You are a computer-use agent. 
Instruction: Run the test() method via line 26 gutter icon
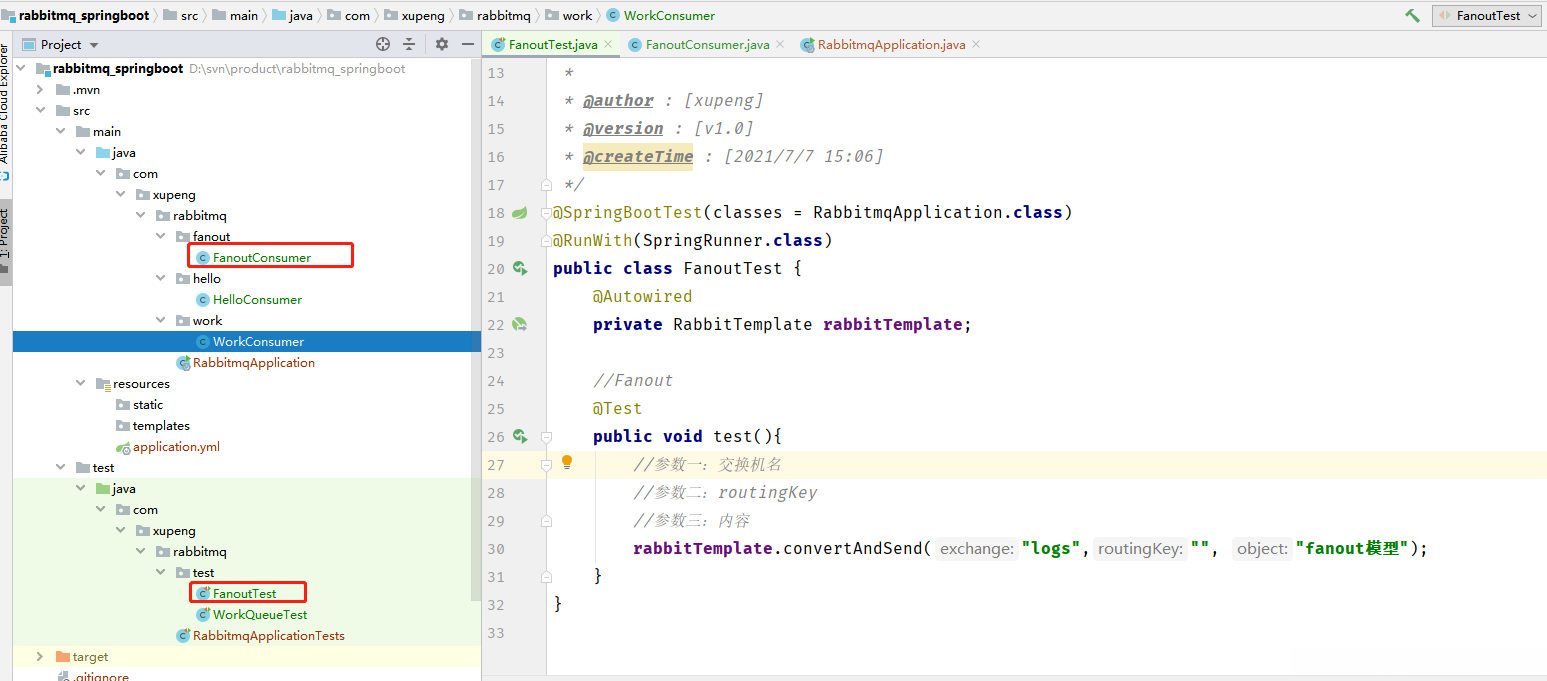pyautogui.click(x=520, y=436)
